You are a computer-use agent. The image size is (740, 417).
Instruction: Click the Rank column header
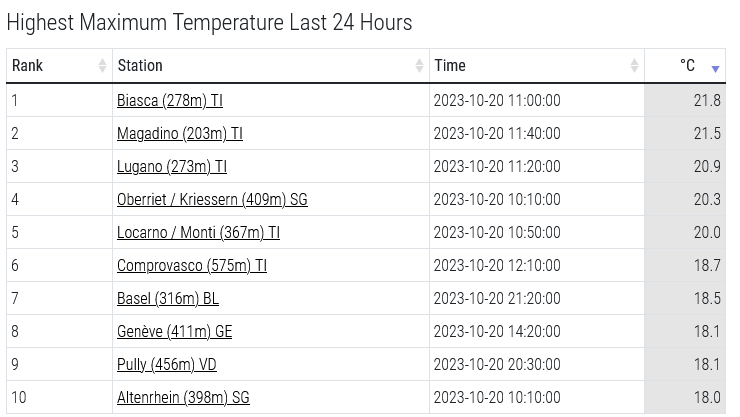59,66
